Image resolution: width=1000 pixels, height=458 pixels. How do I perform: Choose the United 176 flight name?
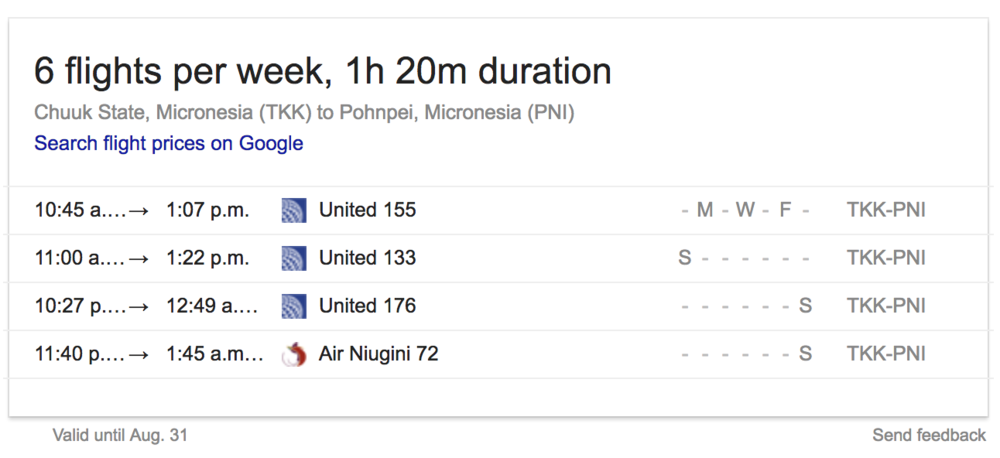367,306
